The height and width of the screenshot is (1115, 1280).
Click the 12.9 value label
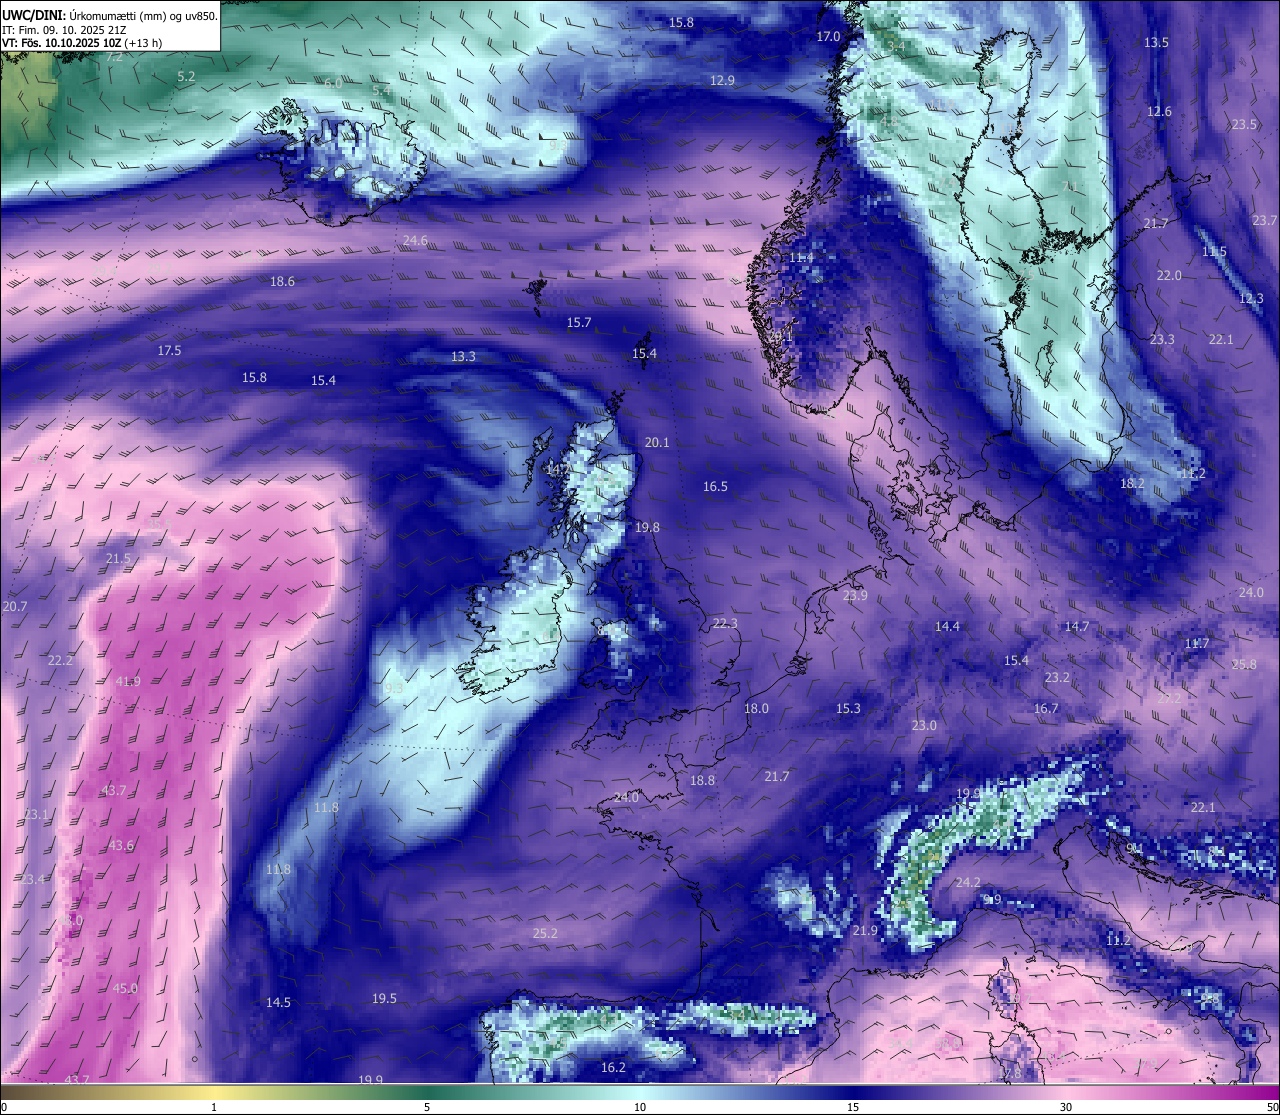(722, 80)
